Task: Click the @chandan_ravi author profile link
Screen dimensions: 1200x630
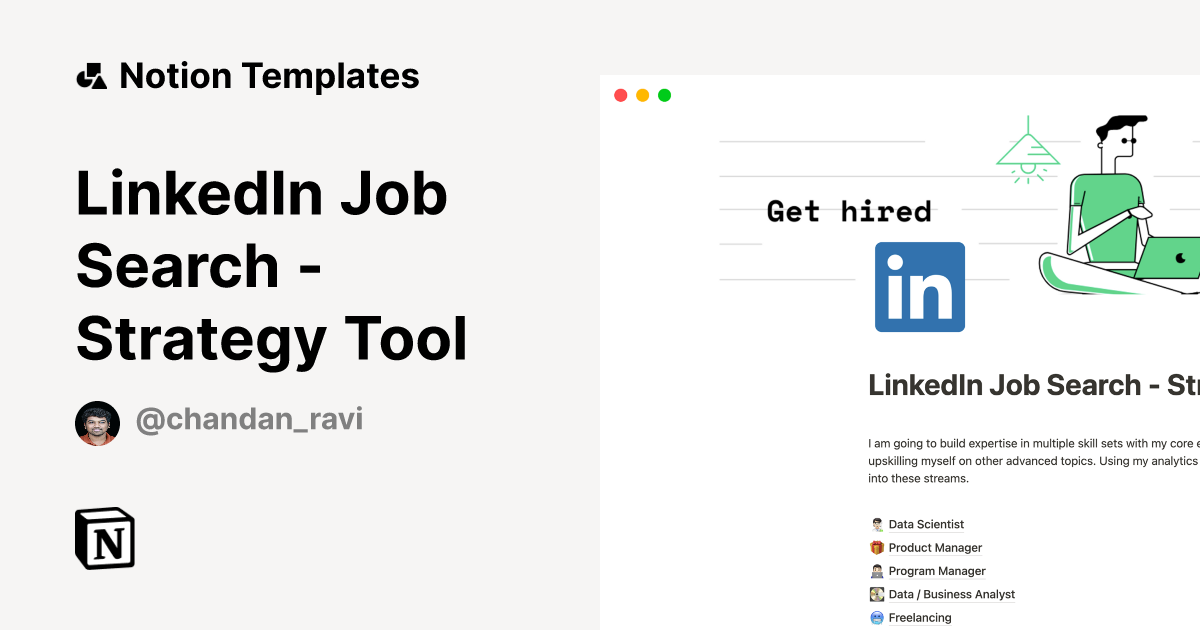Action: pyautogui.click(x=250, y=419)
